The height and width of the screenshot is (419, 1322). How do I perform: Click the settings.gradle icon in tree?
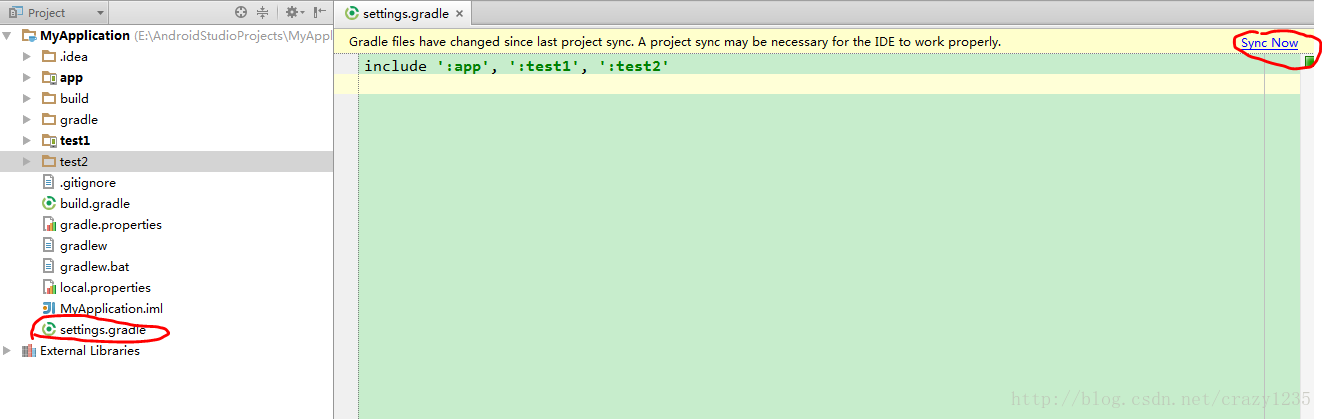click(x=49, y=329)
